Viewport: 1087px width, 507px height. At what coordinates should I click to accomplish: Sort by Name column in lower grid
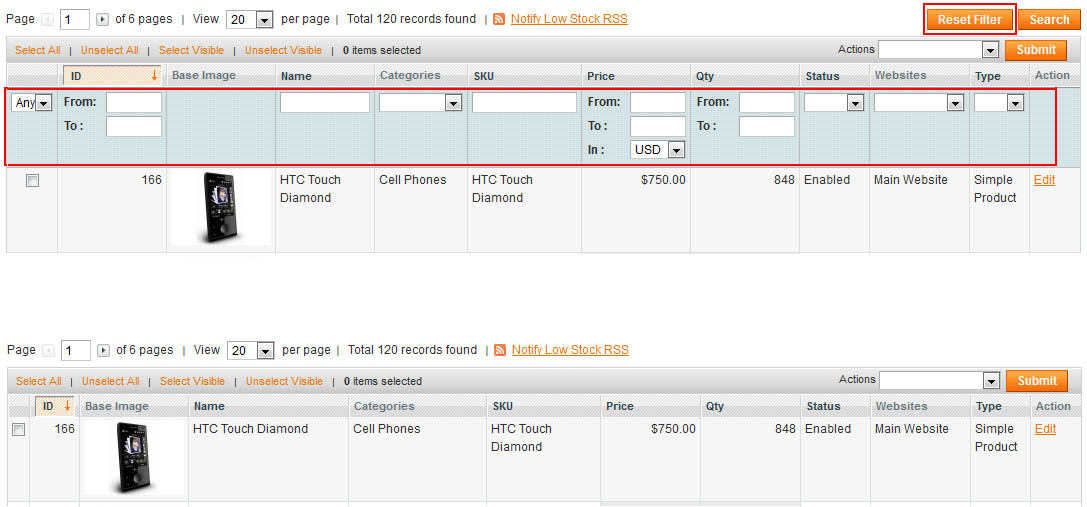209,406
